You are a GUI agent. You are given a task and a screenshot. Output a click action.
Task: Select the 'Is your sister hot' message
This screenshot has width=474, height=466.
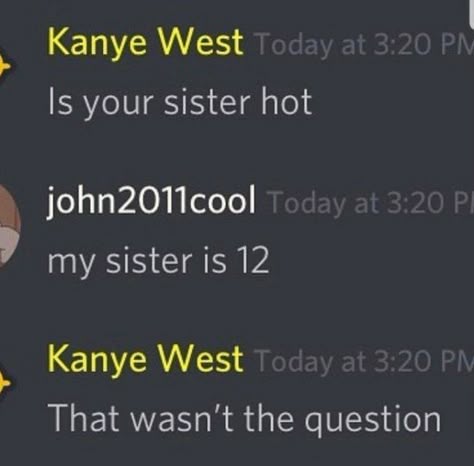coord(180,102)
